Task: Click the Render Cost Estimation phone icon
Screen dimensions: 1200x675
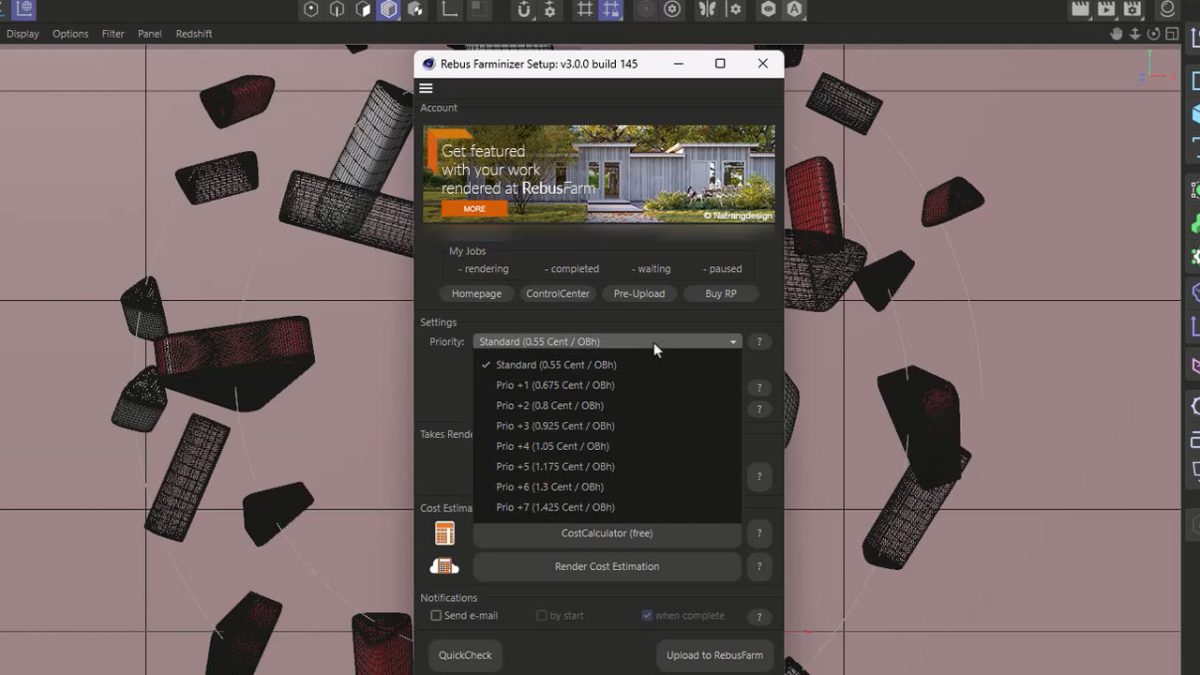Action: (443, 565)
